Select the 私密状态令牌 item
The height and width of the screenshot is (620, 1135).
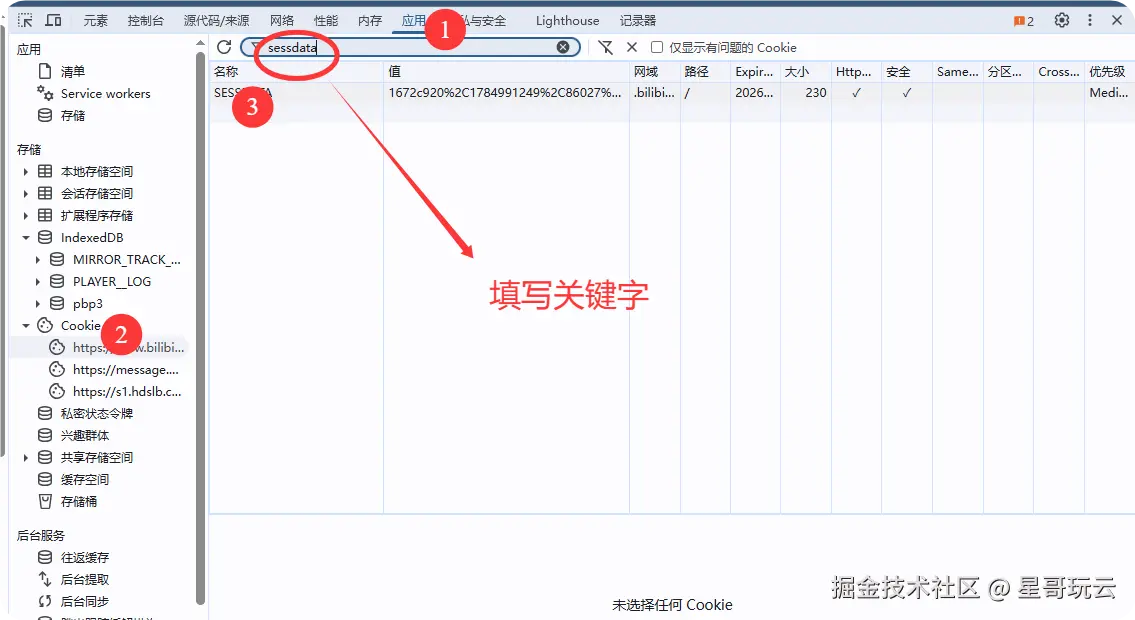(x=97, y=413)
